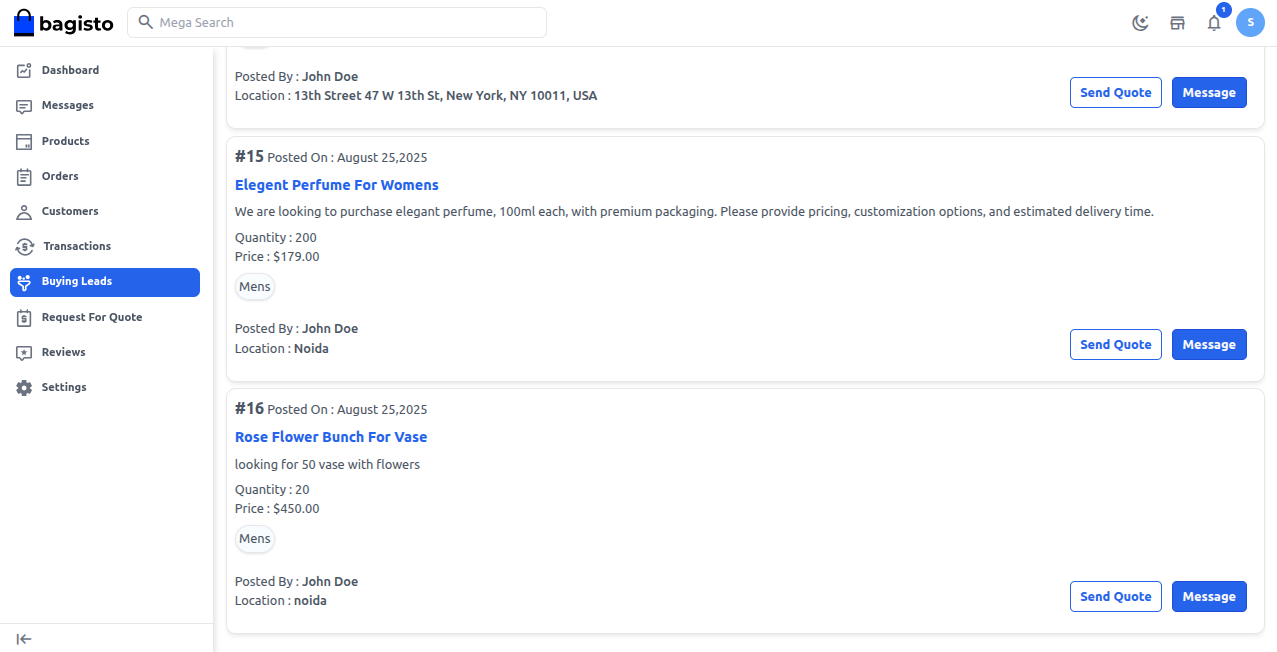Image resolution: width=1277 pixels, height=652 pixels.
Task: Select the Customers icon in sidebar
Action: click(24, 211)
